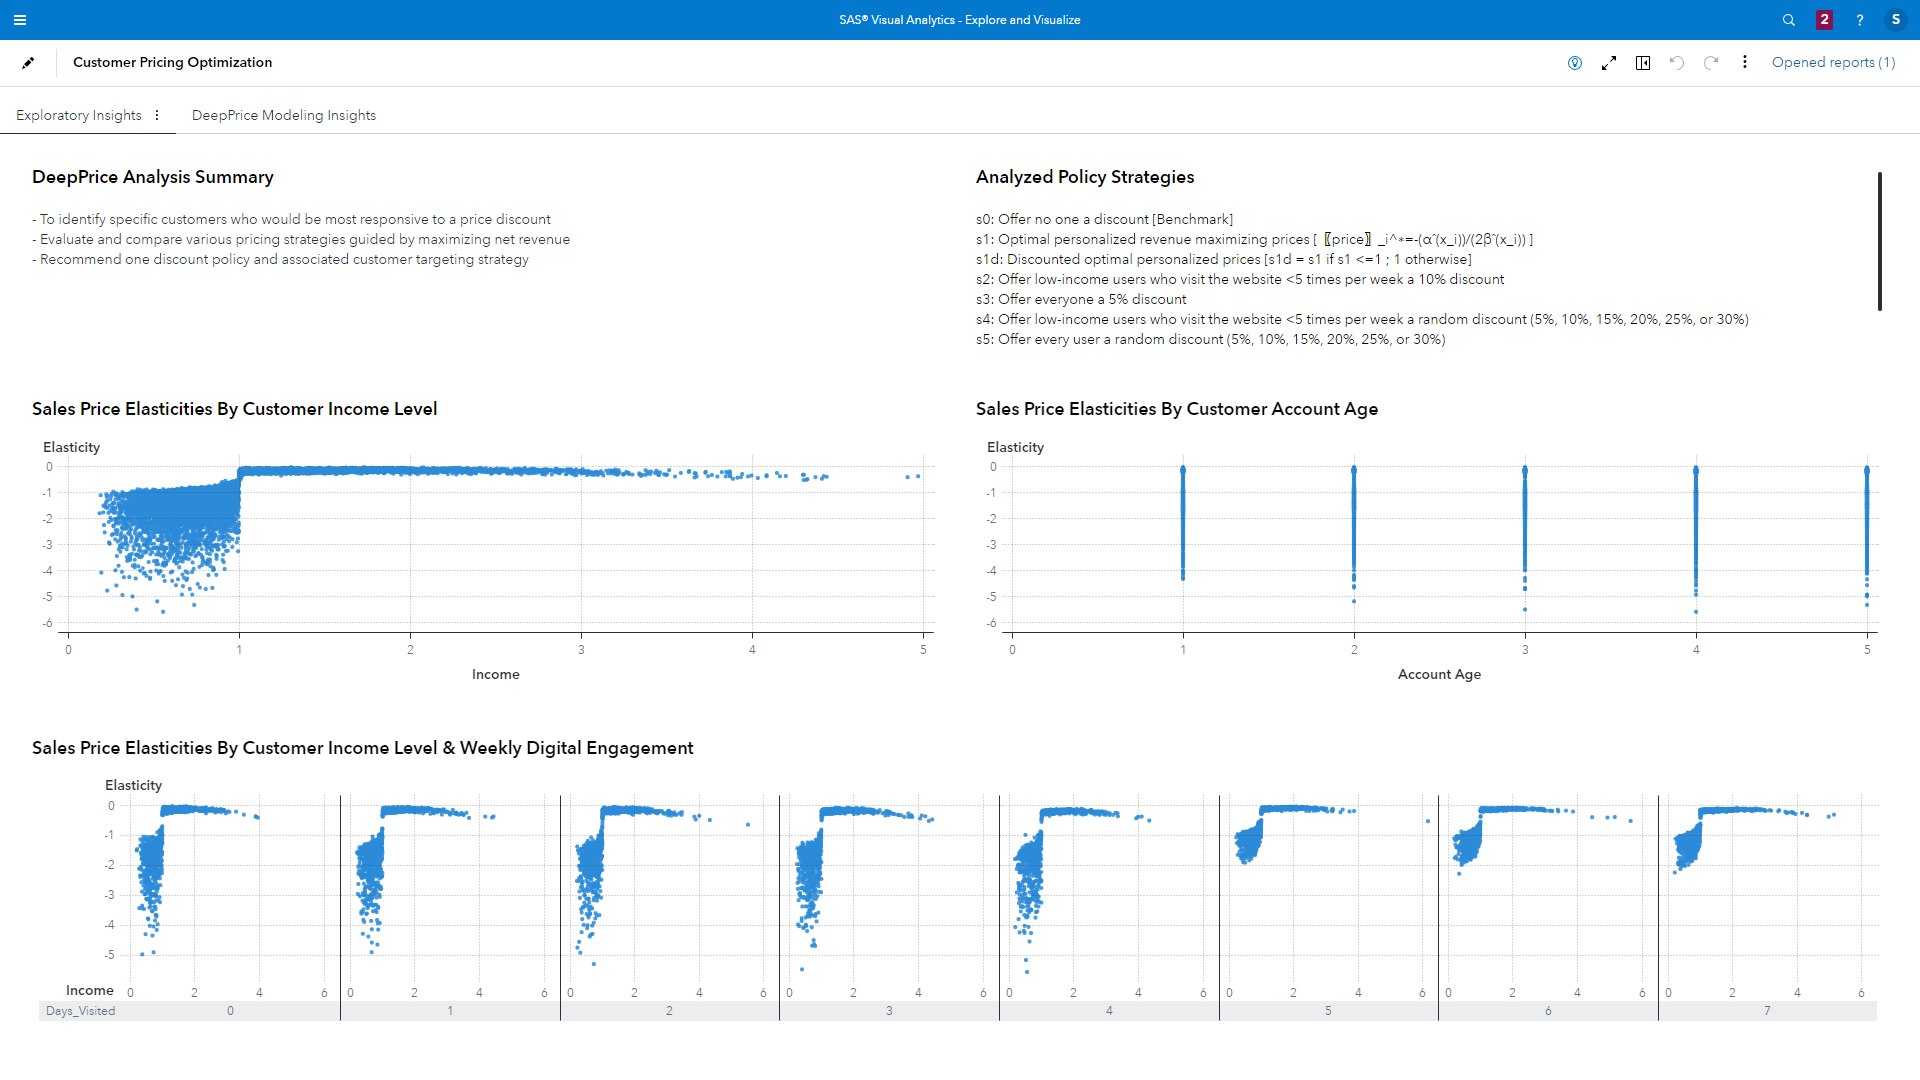Image resolution: width=1920 pixels, height=1080 pixels.
Task: Open the hamburger applications menu
Action: [20, 20]
